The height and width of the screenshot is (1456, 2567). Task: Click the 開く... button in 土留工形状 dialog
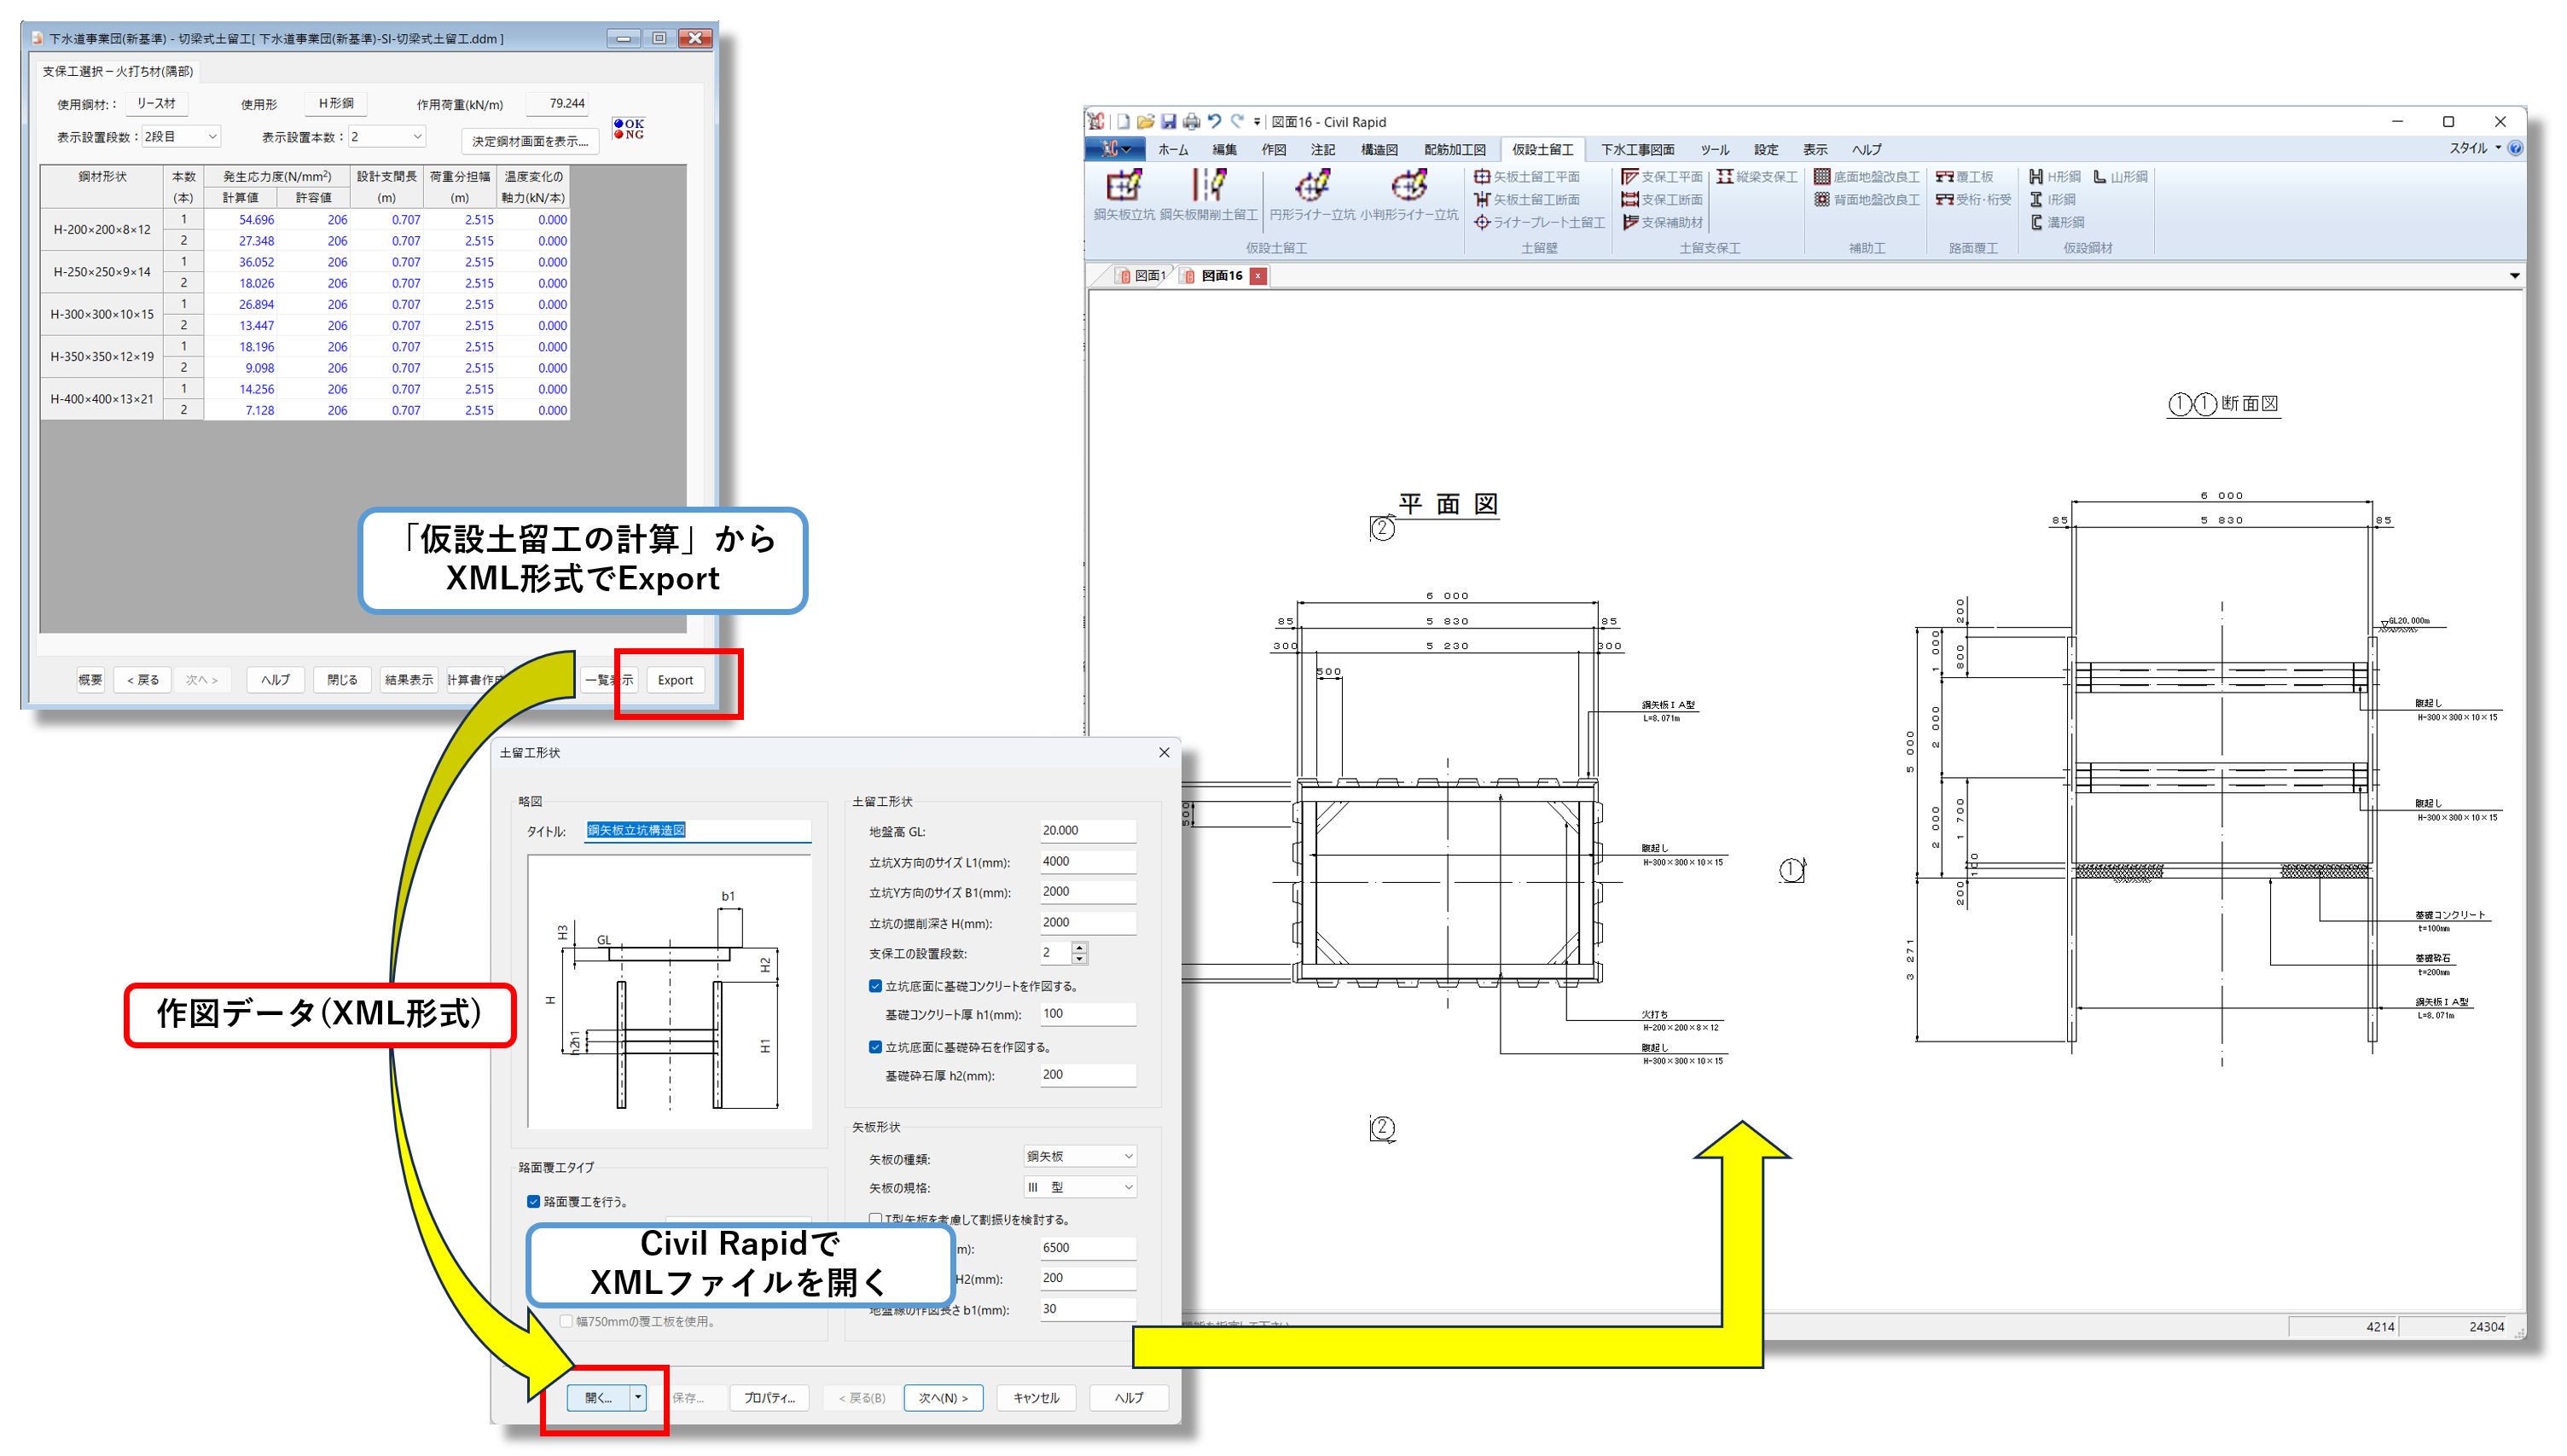[x=598, y=1397]
